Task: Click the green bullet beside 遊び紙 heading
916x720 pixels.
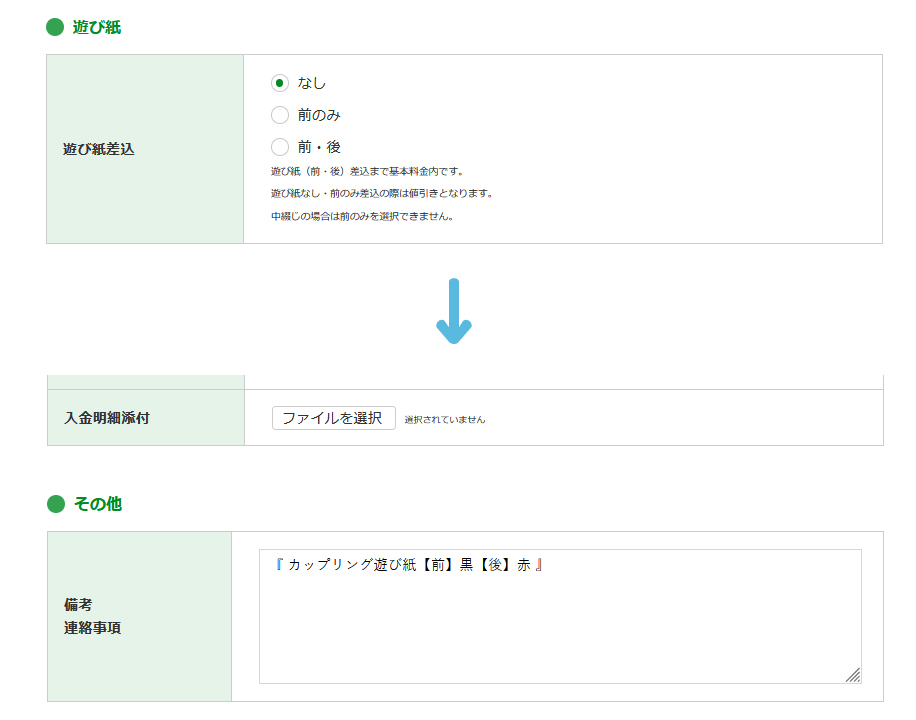Action: (55, 28)
